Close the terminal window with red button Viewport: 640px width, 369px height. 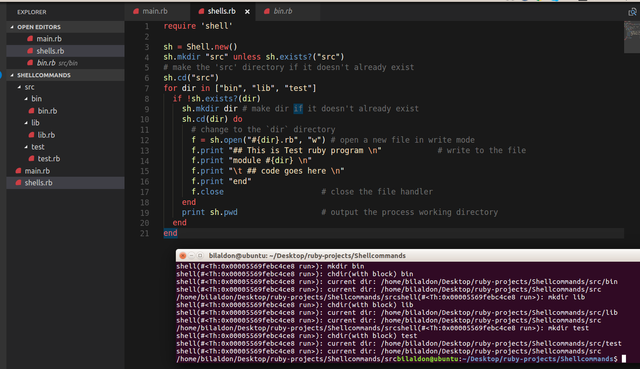[183, 256]
